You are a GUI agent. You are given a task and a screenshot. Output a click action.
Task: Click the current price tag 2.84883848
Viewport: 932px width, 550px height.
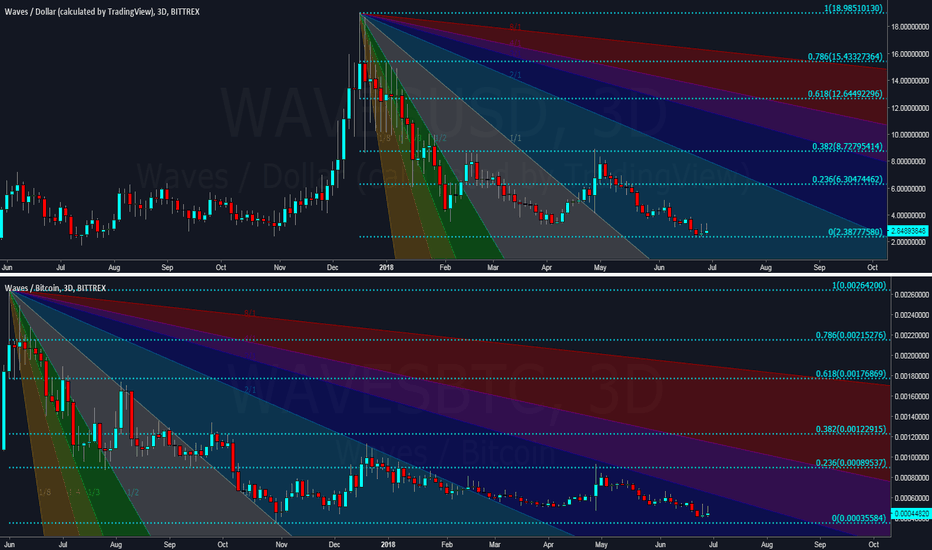907,231
